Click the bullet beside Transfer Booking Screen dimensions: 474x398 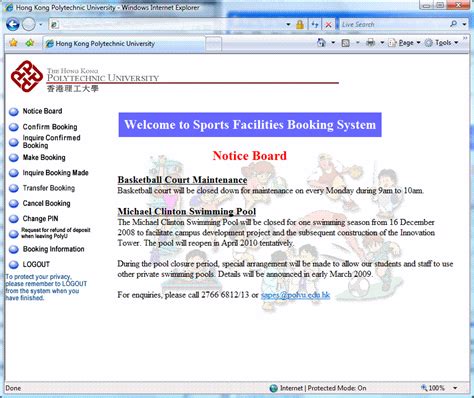pos(14,188)
